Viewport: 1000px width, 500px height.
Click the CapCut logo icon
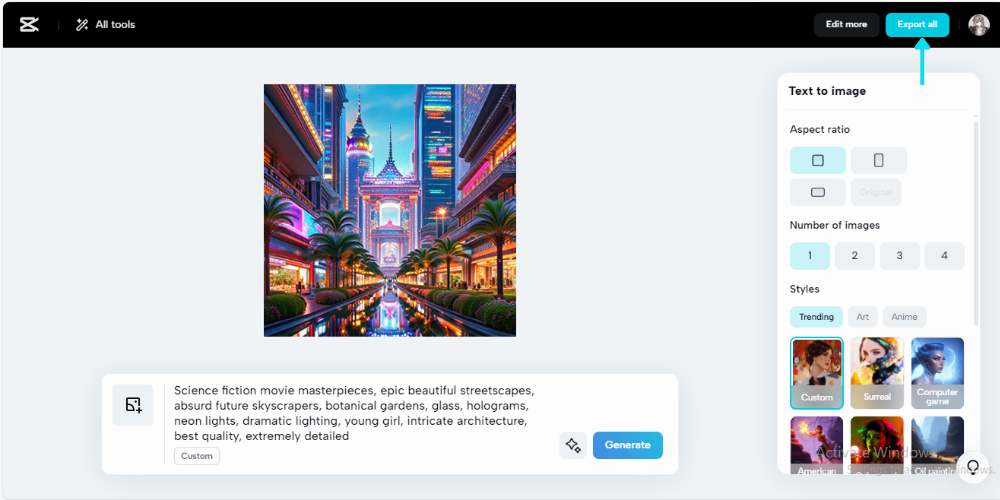tap(29, 25)
